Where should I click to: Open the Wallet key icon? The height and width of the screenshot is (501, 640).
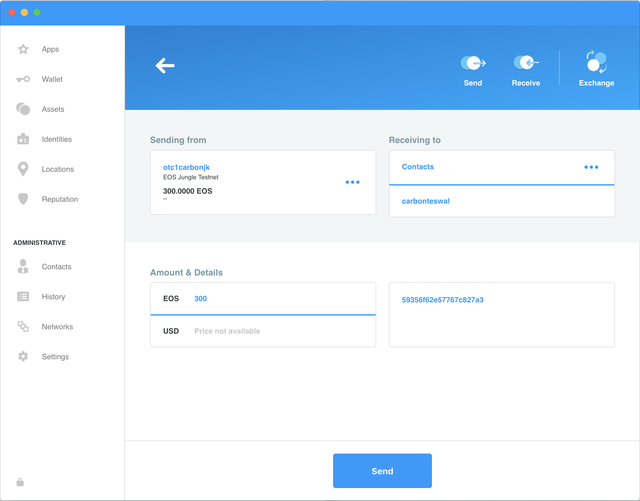point(23,79)
